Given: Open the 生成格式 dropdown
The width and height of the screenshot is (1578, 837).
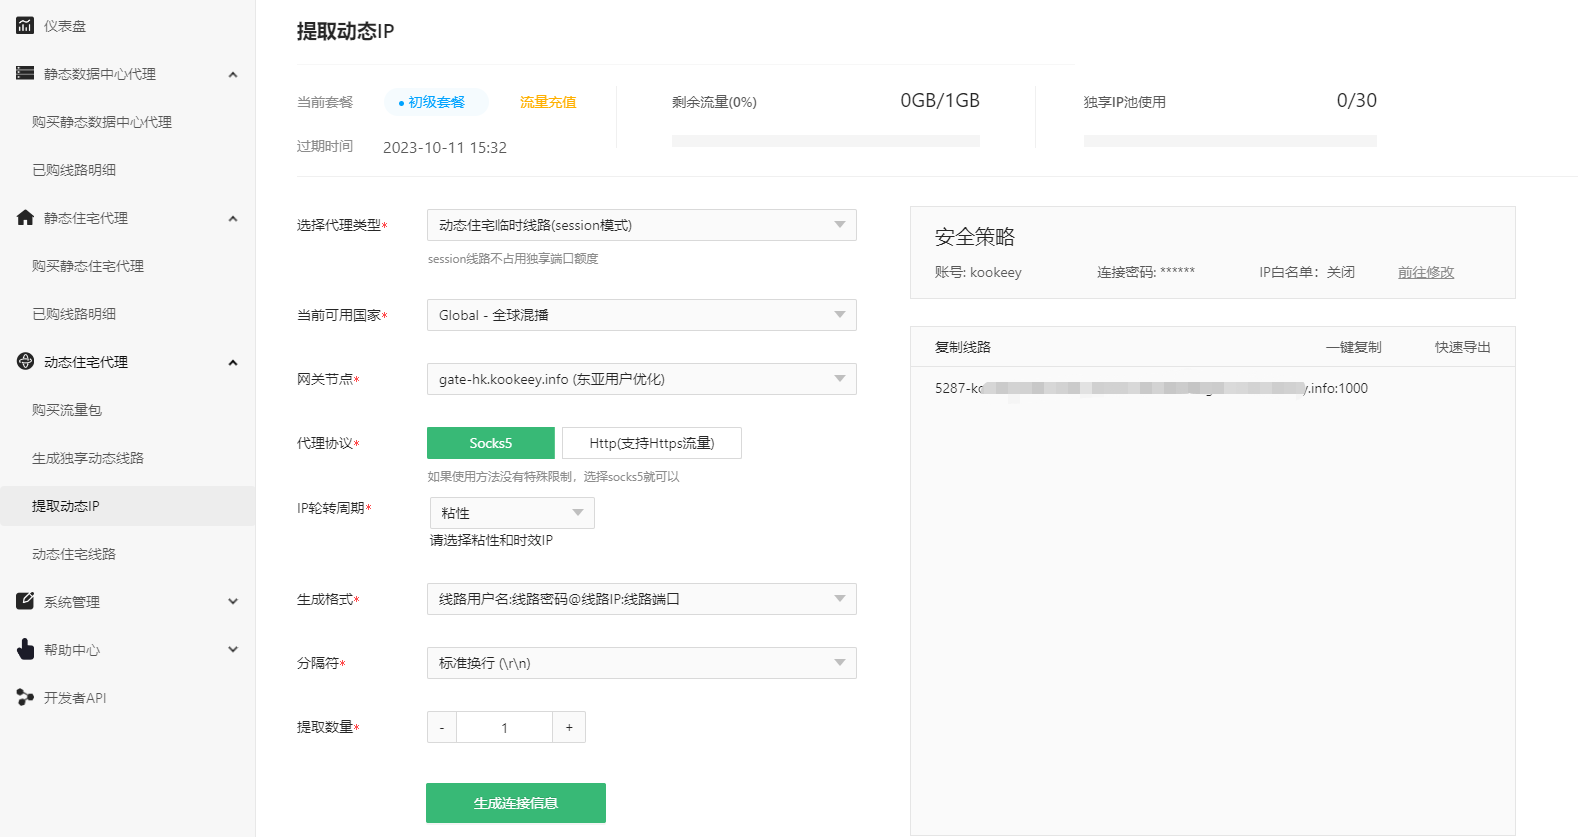Looking at the screenshot, I should [x=642, y=599].
